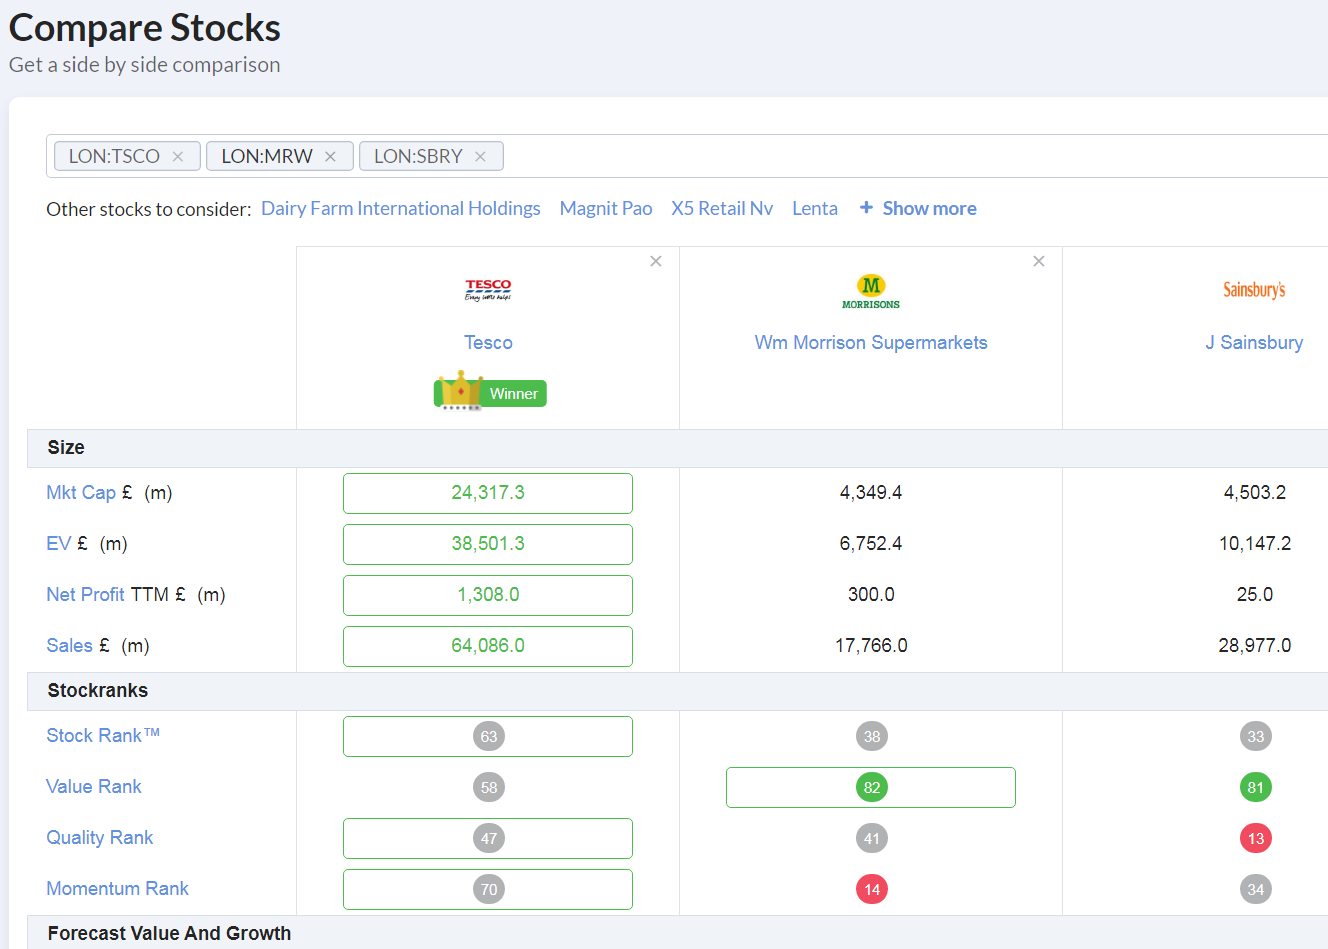The height and width of the screenshot is (949, 1328).
Task: Open the Tesco stock page link
Action: pyautogui.click(x=488, y=343)
